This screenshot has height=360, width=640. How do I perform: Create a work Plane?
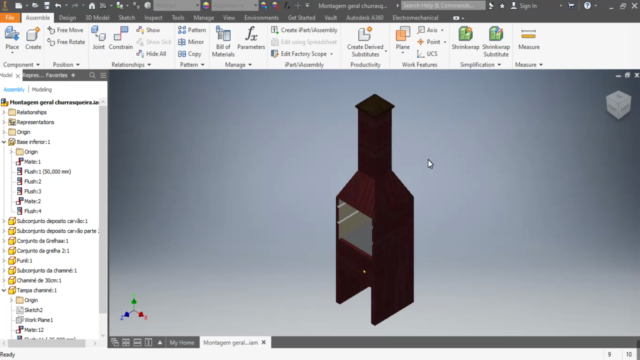click(402, 39)
